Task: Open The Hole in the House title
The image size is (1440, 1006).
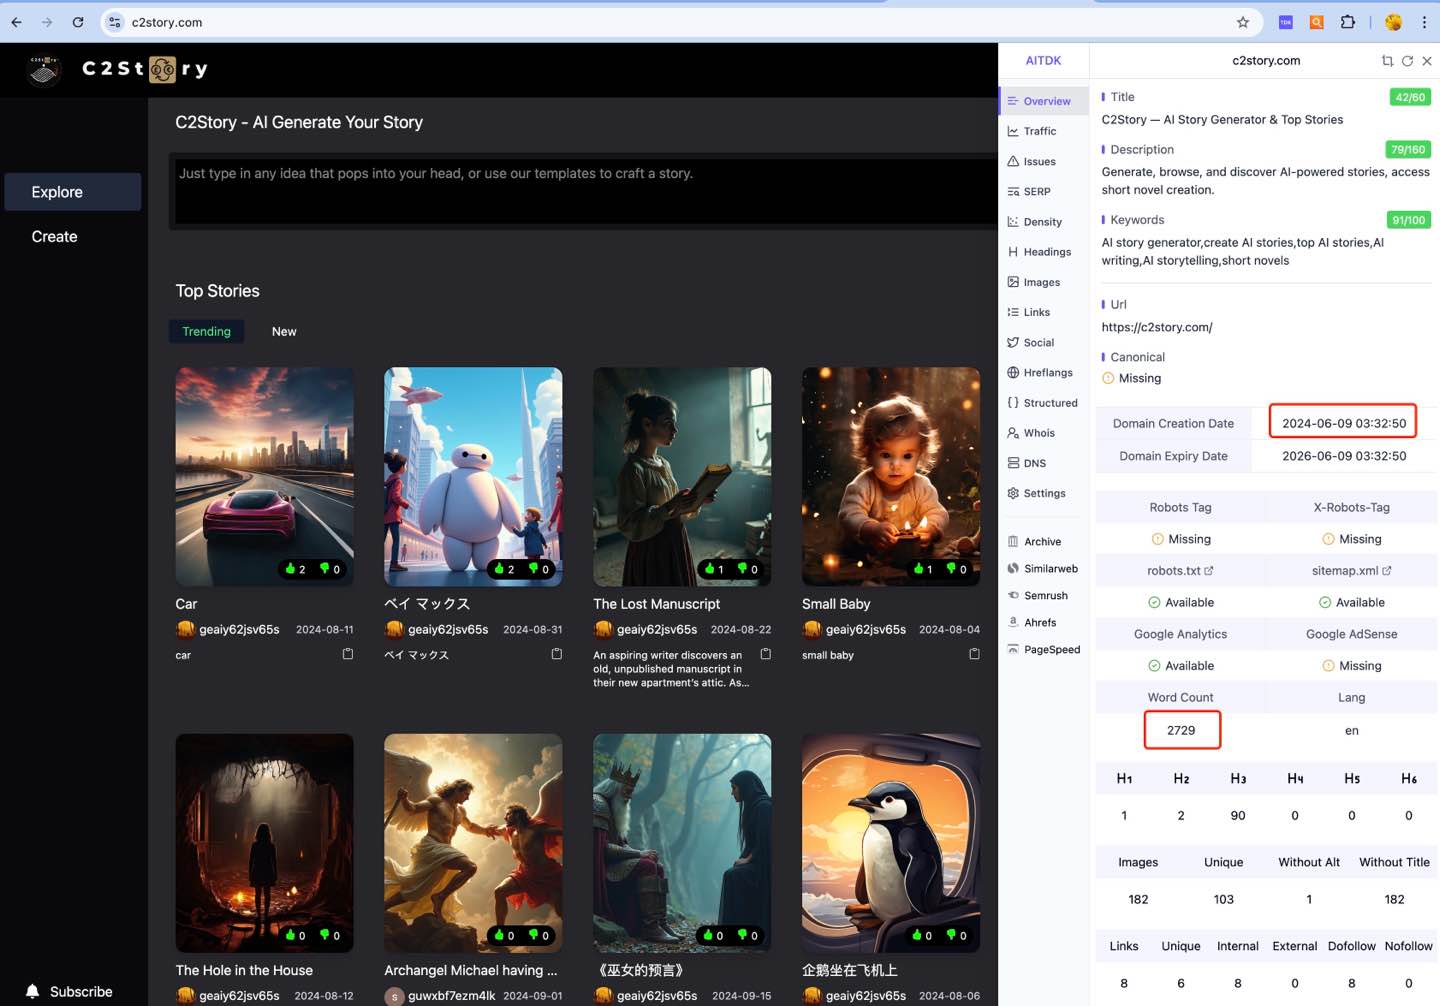Action: point(244,970)
